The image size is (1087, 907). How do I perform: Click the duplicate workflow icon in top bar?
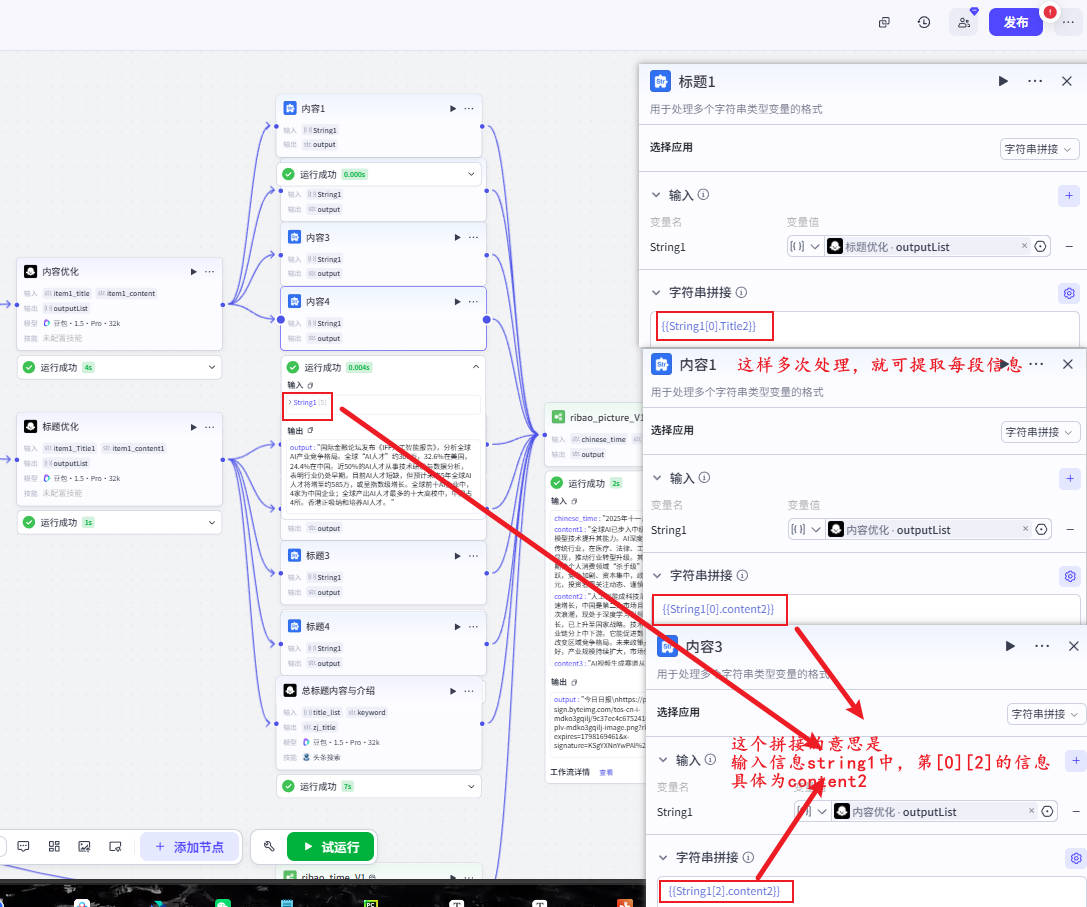[x=884, y=22]
